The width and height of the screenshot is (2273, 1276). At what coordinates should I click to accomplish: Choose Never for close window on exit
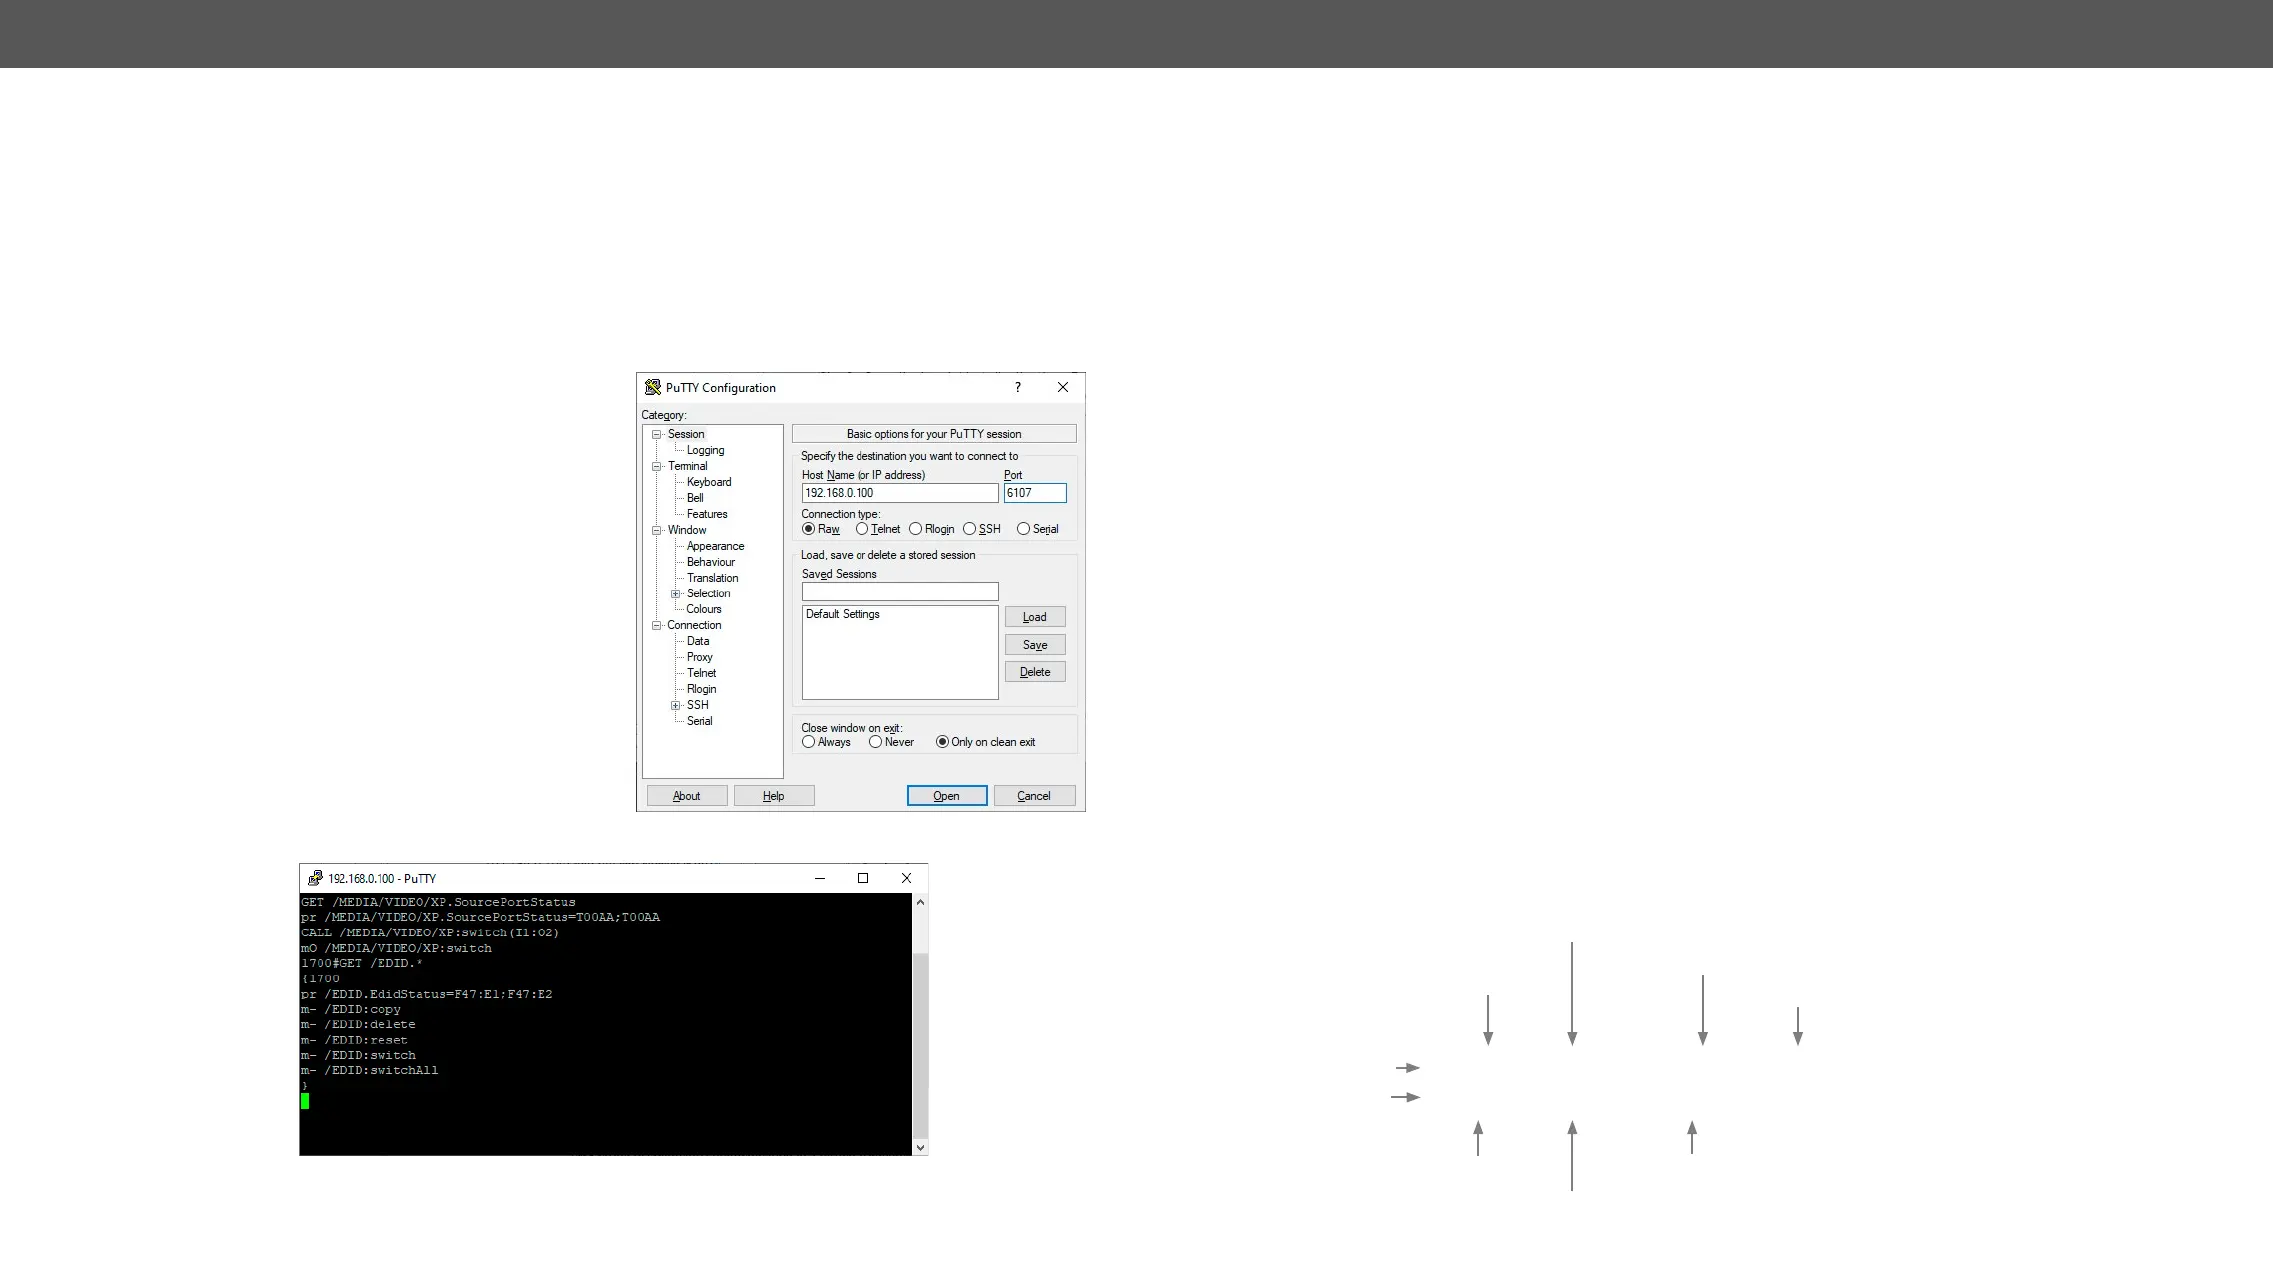click(x=875, y=742)
